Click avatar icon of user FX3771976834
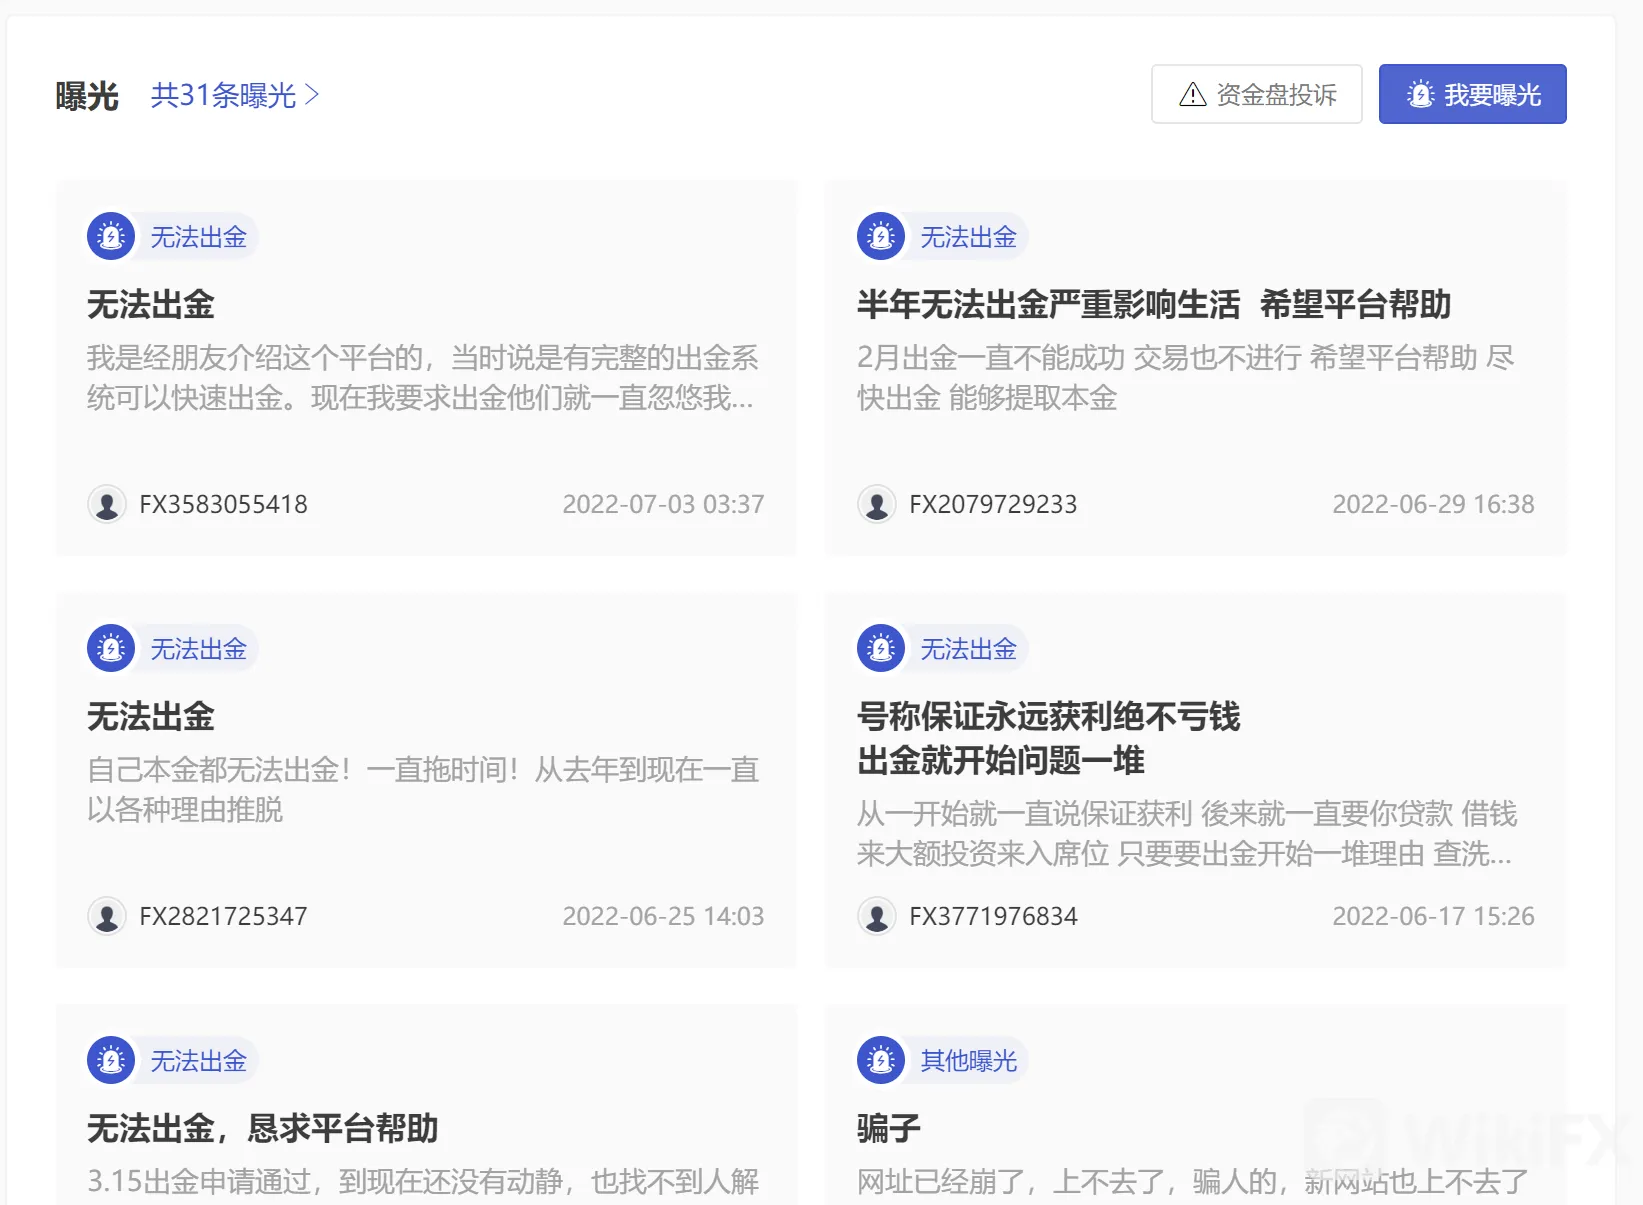Viewport: 1643px width, 1205px height. click(877, 916)
